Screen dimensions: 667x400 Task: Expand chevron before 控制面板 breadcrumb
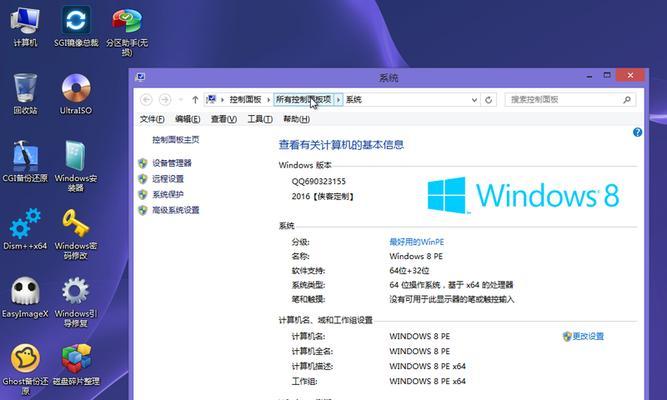point(222,100)
